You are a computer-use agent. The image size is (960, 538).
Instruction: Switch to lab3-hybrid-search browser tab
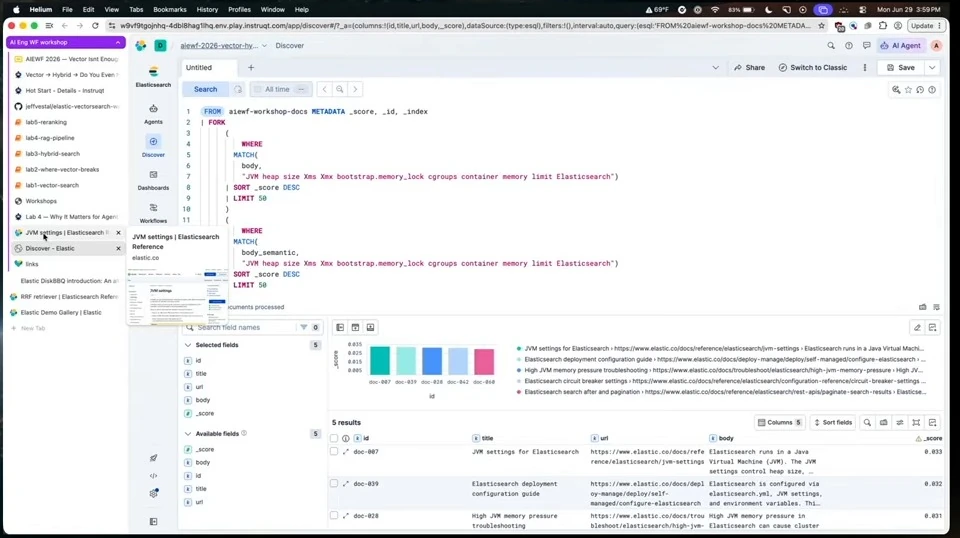tap(66, 154)
